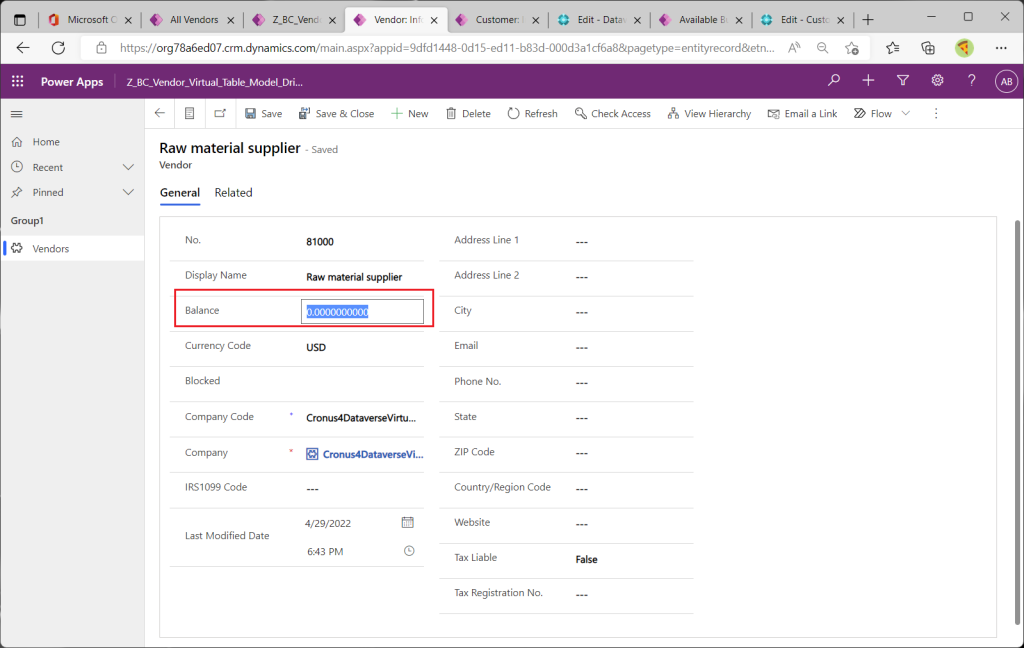The width and height of the screenshot is (1024, 648).
Task: Click the search magnifier in the purple header
Action: (x=834, y=80)
